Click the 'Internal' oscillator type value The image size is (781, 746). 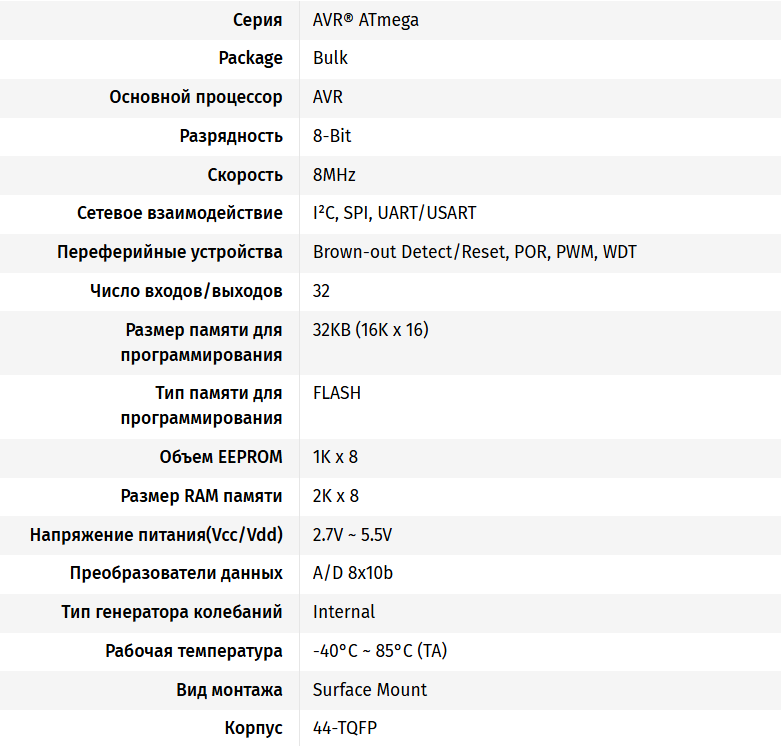click(344, 612)
